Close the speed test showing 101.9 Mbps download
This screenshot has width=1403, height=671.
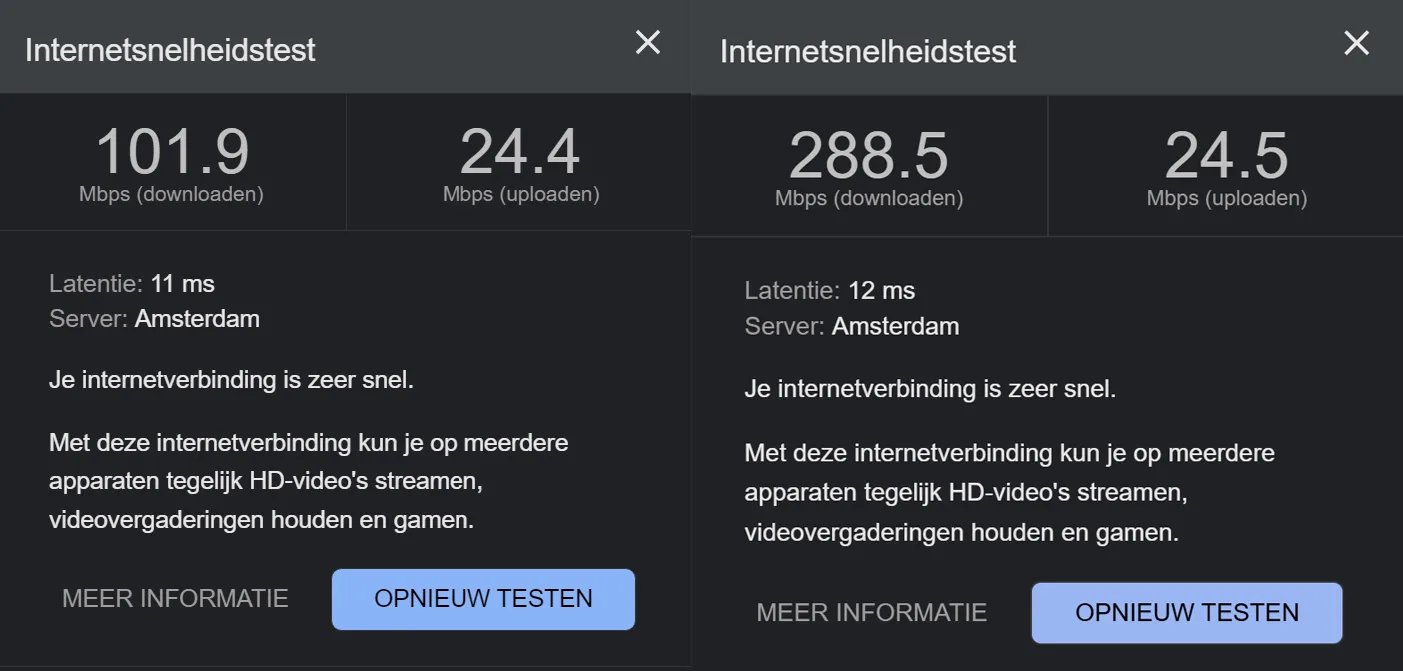(x=648, y=42)
